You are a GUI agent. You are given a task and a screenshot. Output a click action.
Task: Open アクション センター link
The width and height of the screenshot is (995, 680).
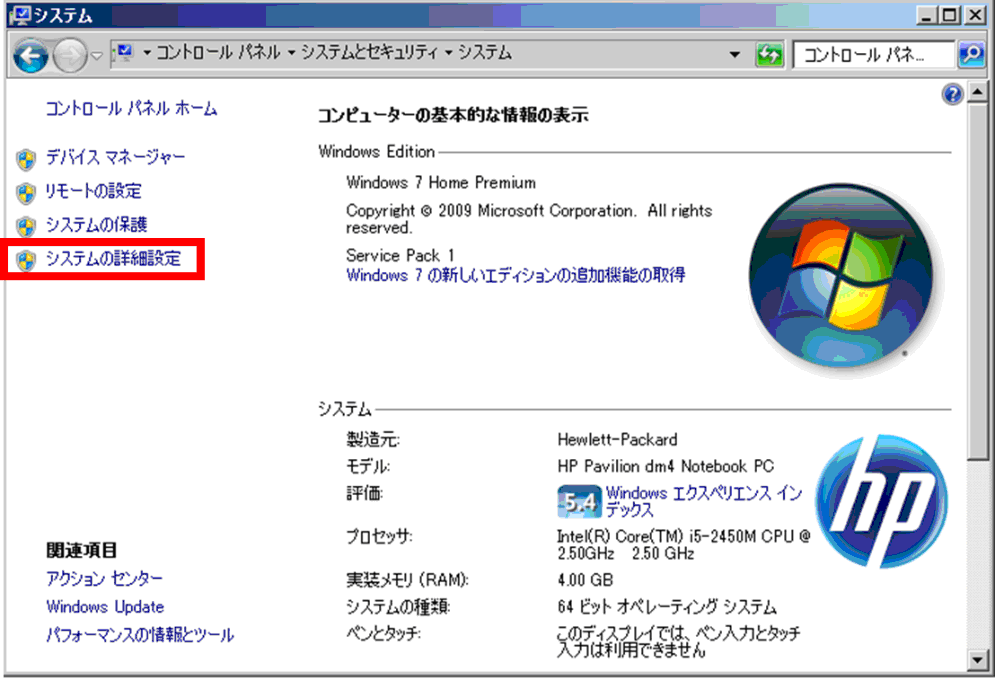click(x=105, y=579)
